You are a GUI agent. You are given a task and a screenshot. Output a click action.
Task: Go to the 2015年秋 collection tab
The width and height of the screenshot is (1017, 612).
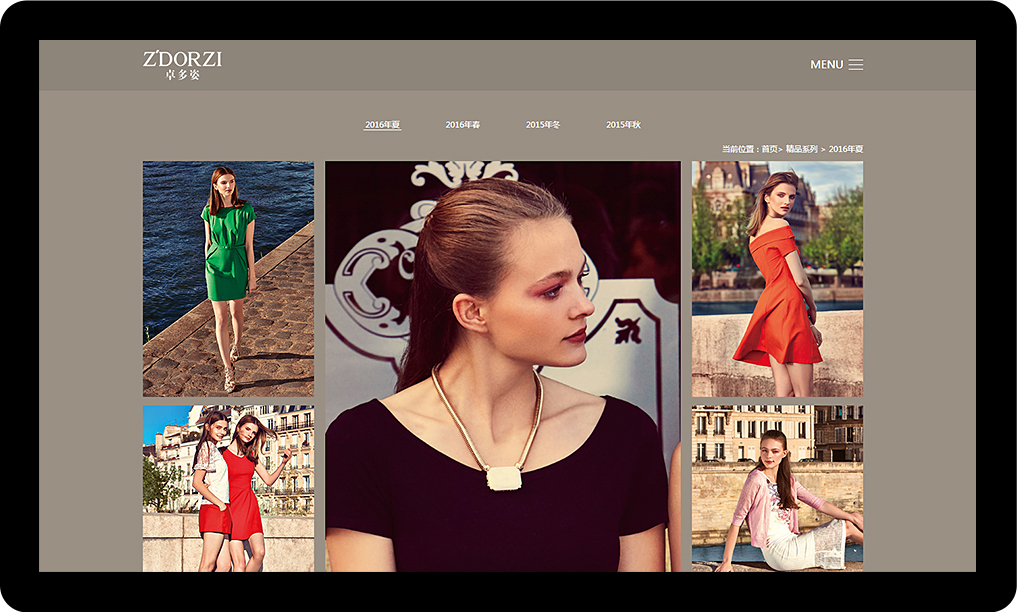tap(623, 125)
